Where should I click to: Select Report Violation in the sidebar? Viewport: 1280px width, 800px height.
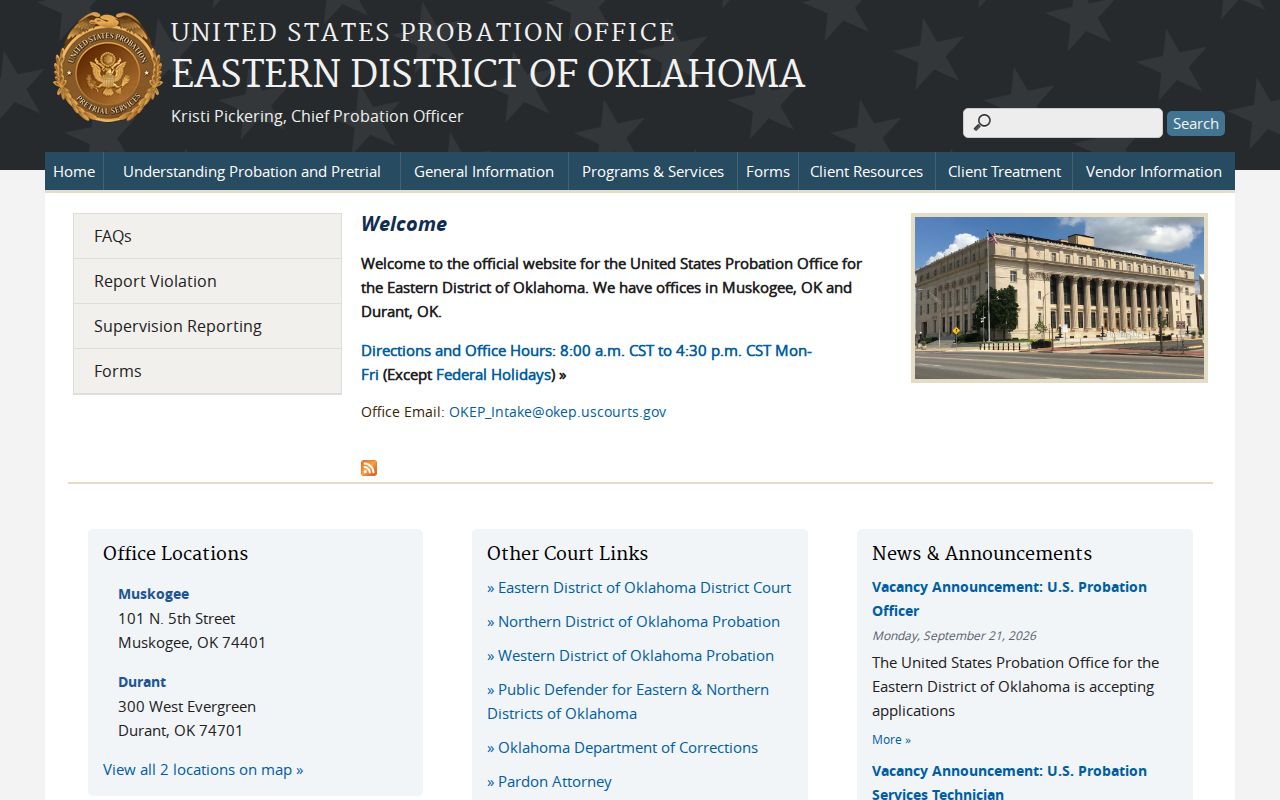point(207,281)
